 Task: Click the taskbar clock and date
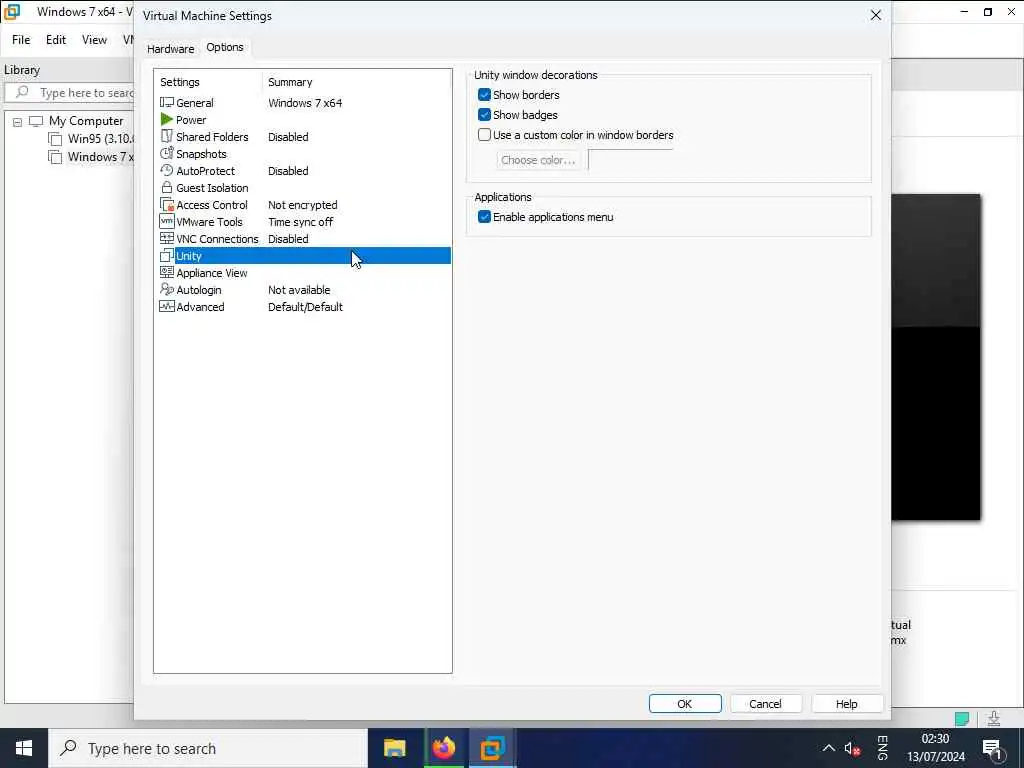point(935,748)
